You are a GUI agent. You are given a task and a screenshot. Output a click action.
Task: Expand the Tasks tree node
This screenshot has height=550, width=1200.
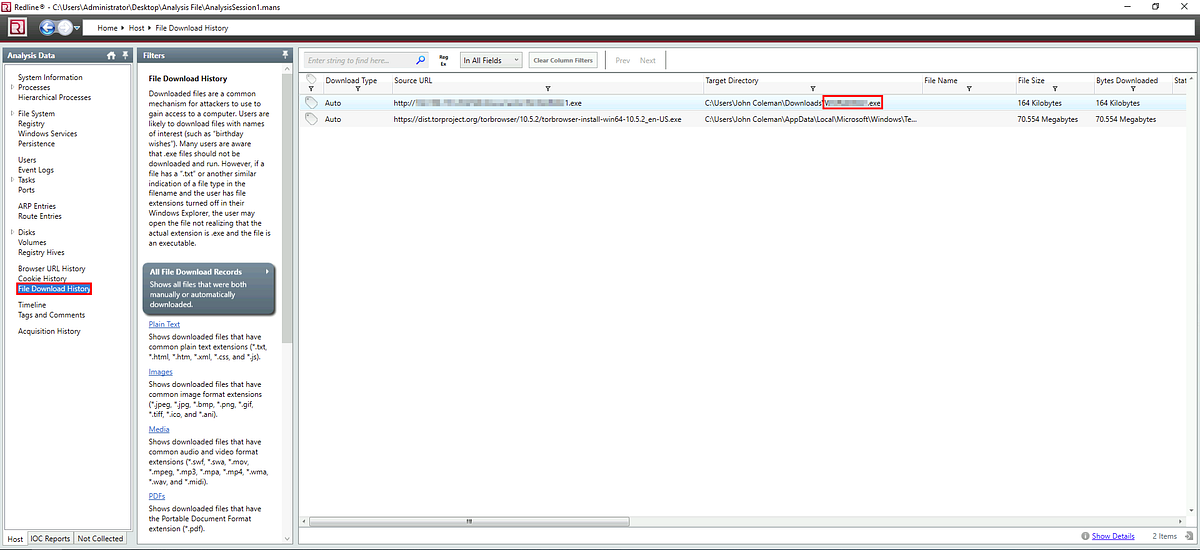[12, 180]
